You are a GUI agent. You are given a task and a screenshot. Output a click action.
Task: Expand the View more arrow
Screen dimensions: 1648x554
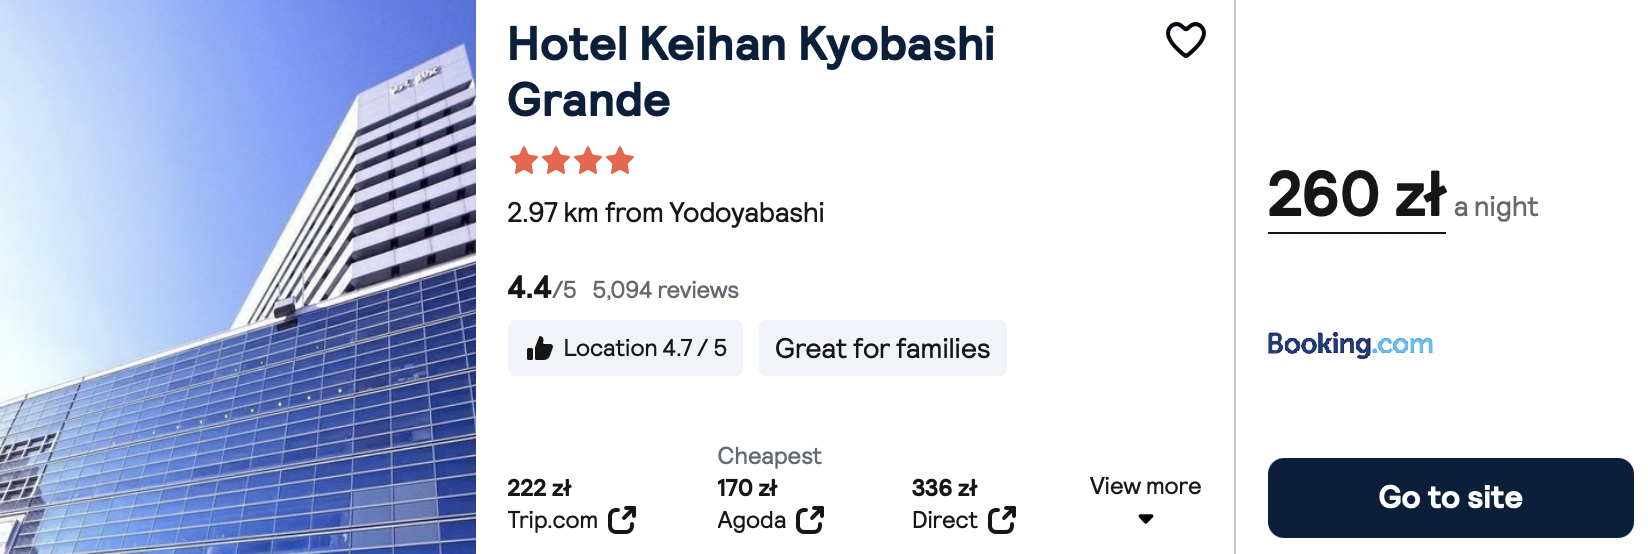tap(1146, 519)
